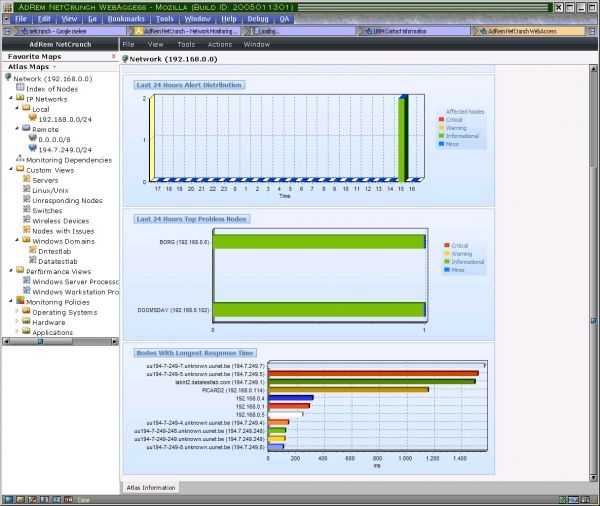Click the Operating Systems folder icon
This screenshot has width=600, height=506.
(x=26, y=311)
